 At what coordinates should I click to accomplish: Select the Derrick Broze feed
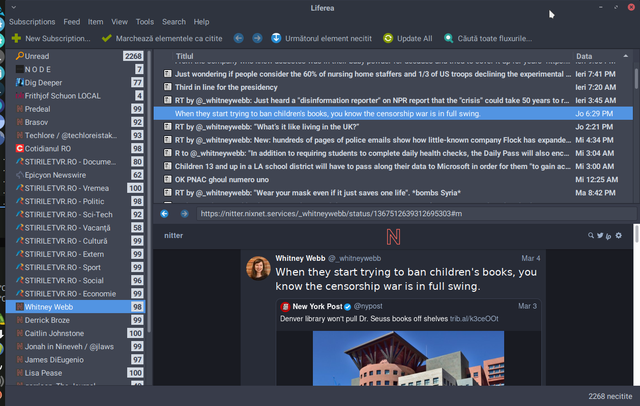pos(76,320)
